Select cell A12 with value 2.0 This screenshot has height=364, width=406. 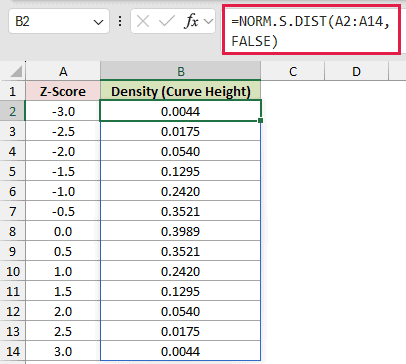point(63,311)
